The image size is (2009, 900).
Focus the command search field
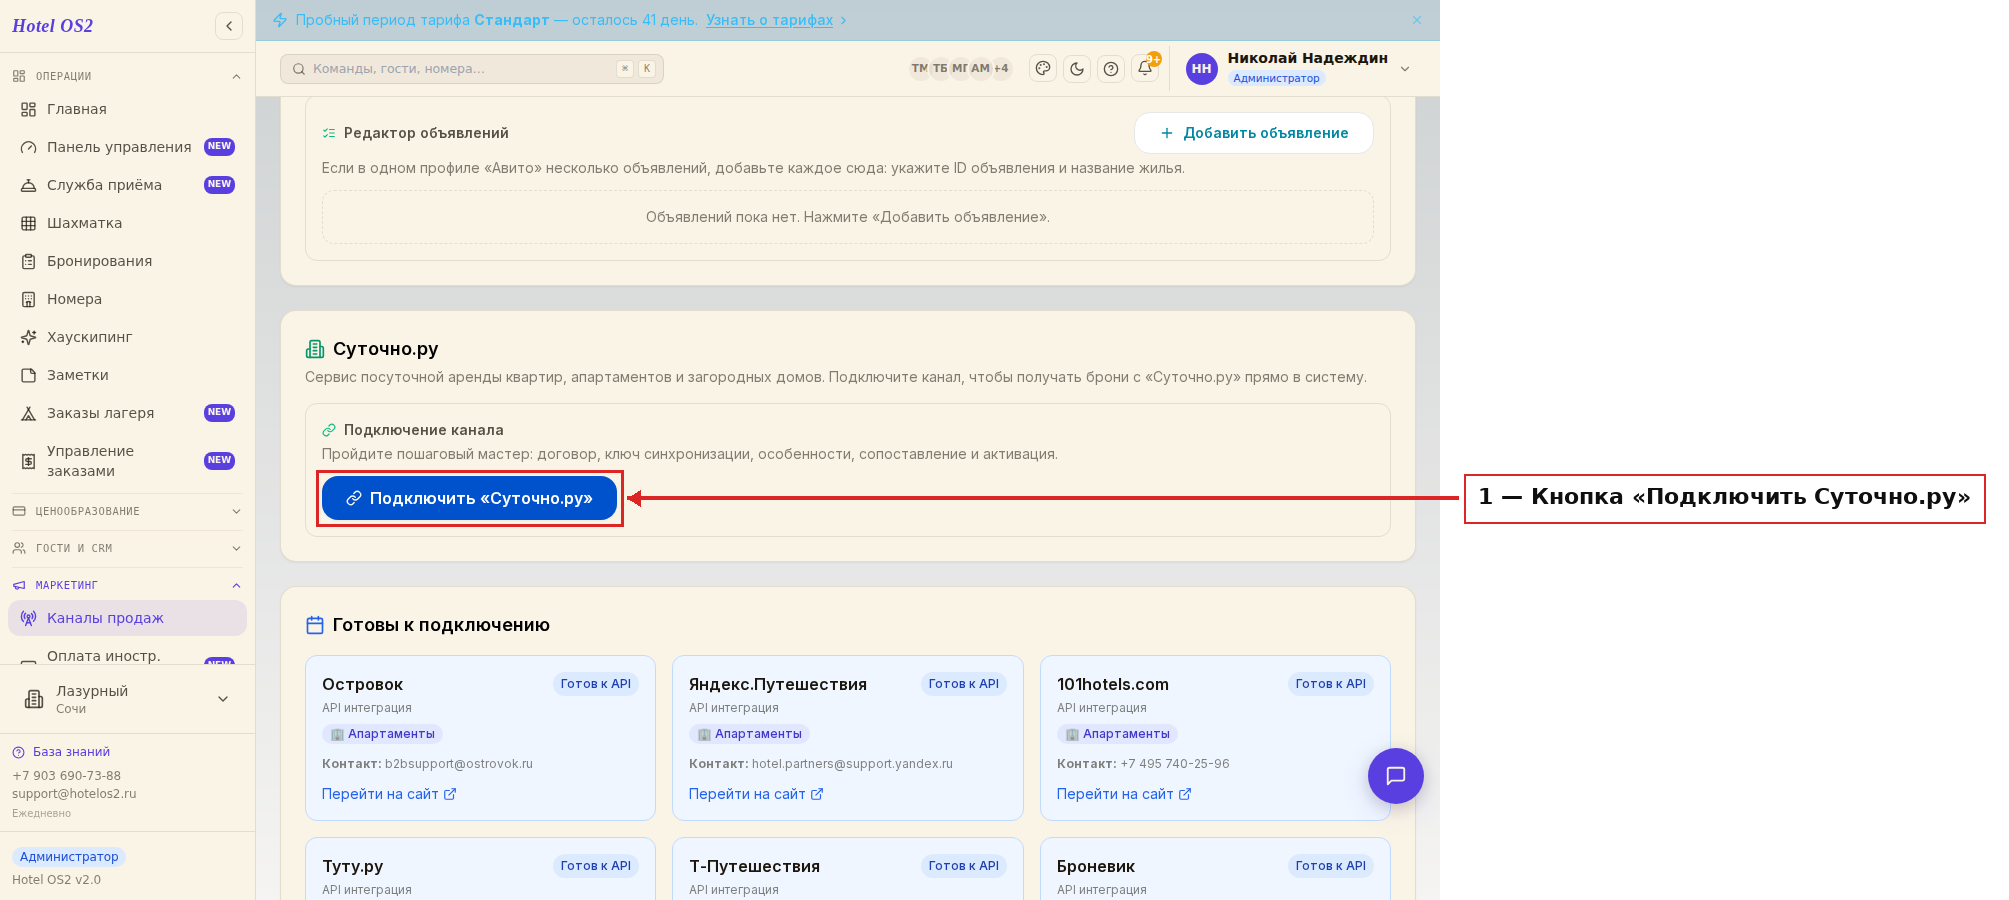pyautogui.click(x=472, y=69)
